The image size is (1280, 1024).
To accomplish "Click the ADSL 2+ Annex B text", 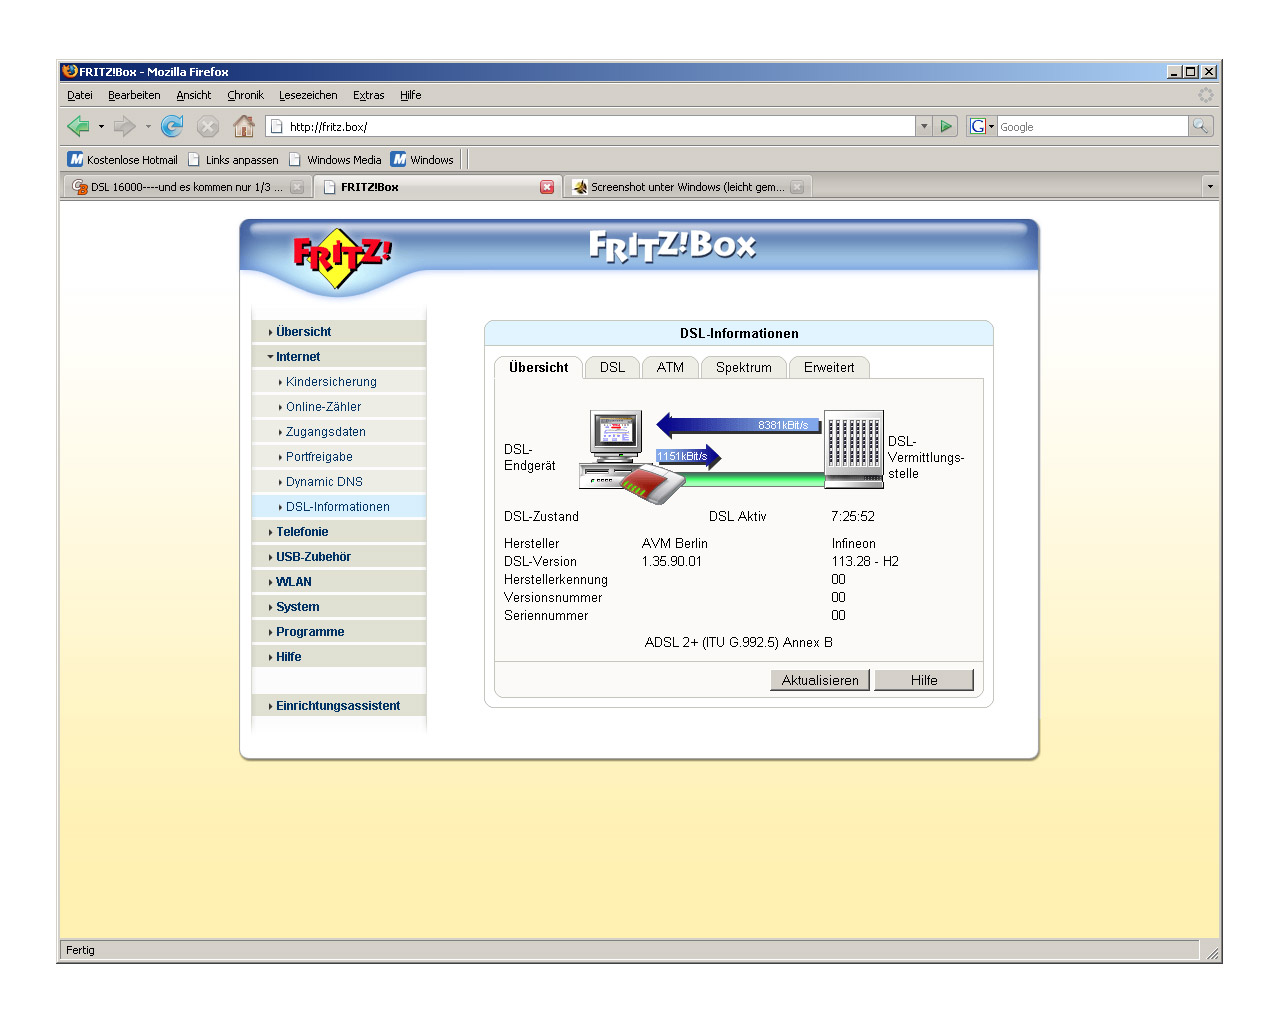I will [739, 642].
